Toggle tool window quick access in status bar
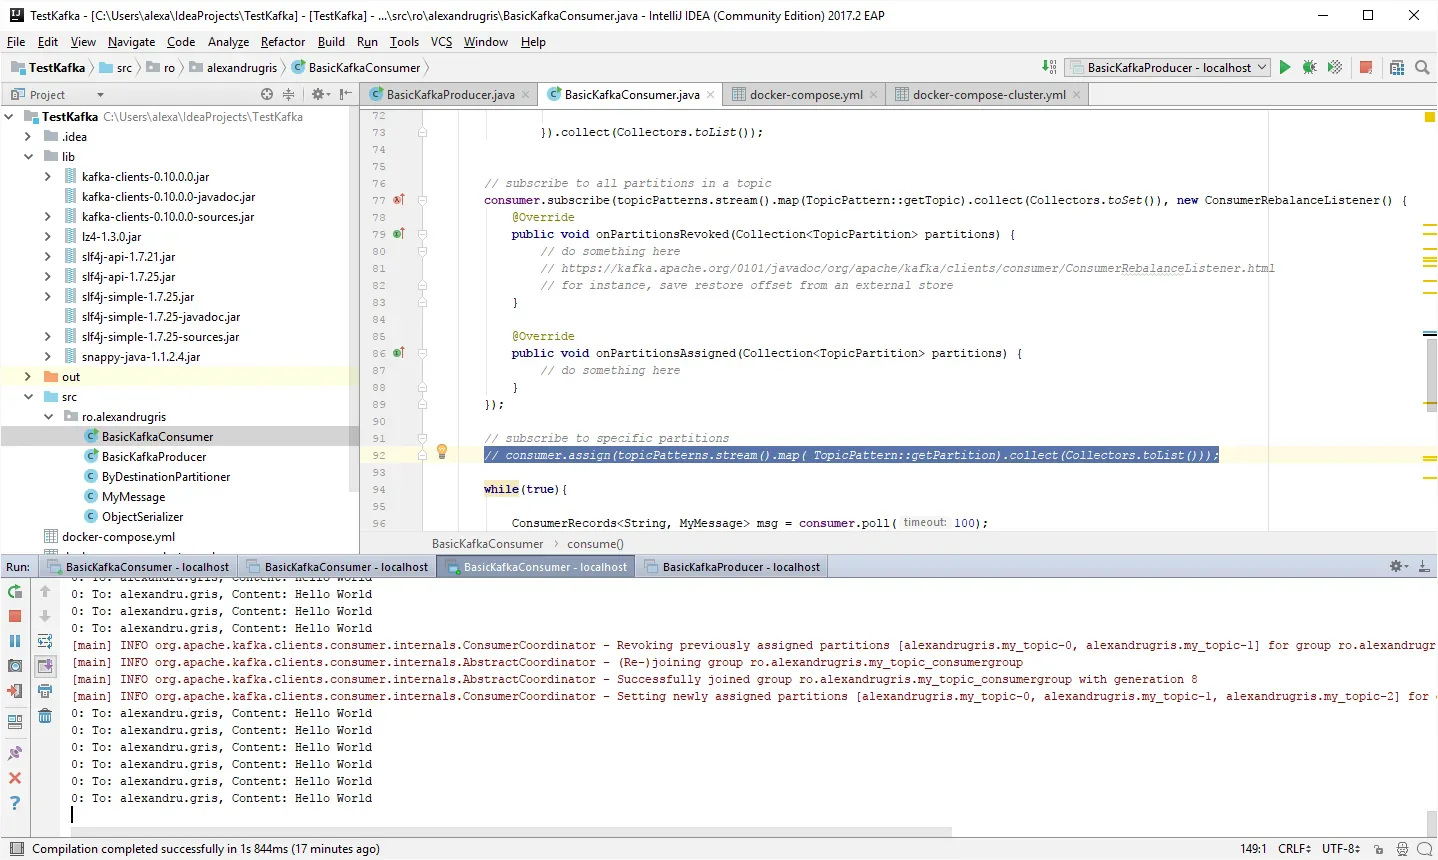Viewport: 1438px width, 860px height. pos(16,849)
